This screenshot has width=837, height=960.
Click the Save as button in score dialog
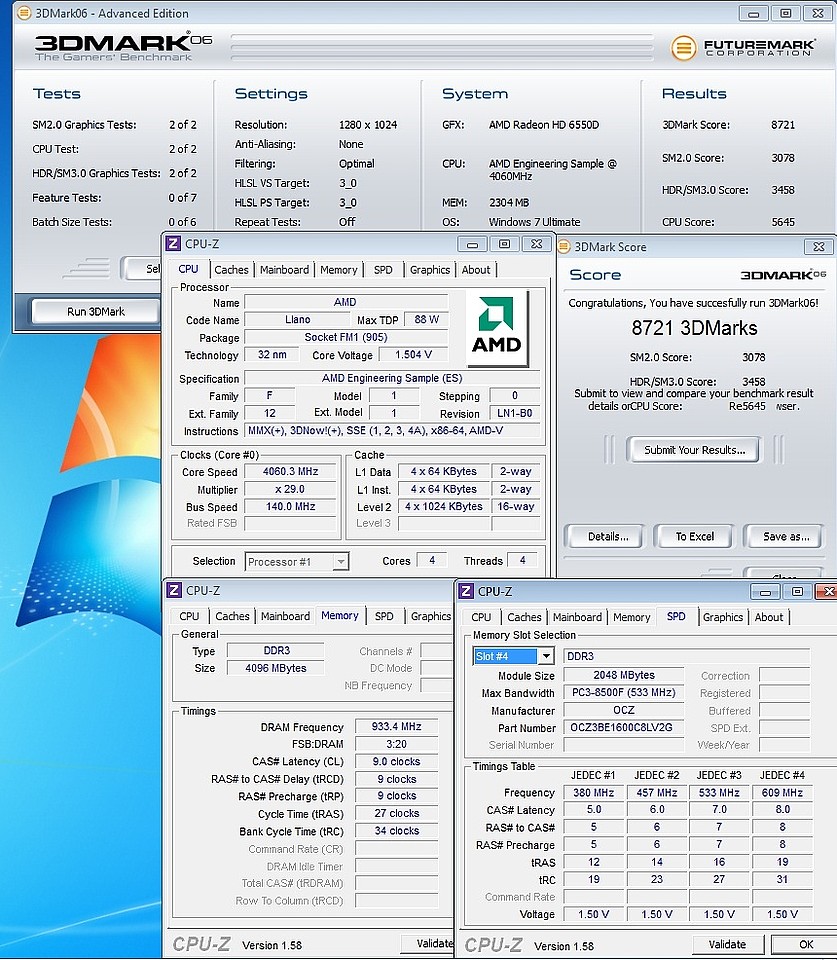pyautogui.click(x=786, y=537)
